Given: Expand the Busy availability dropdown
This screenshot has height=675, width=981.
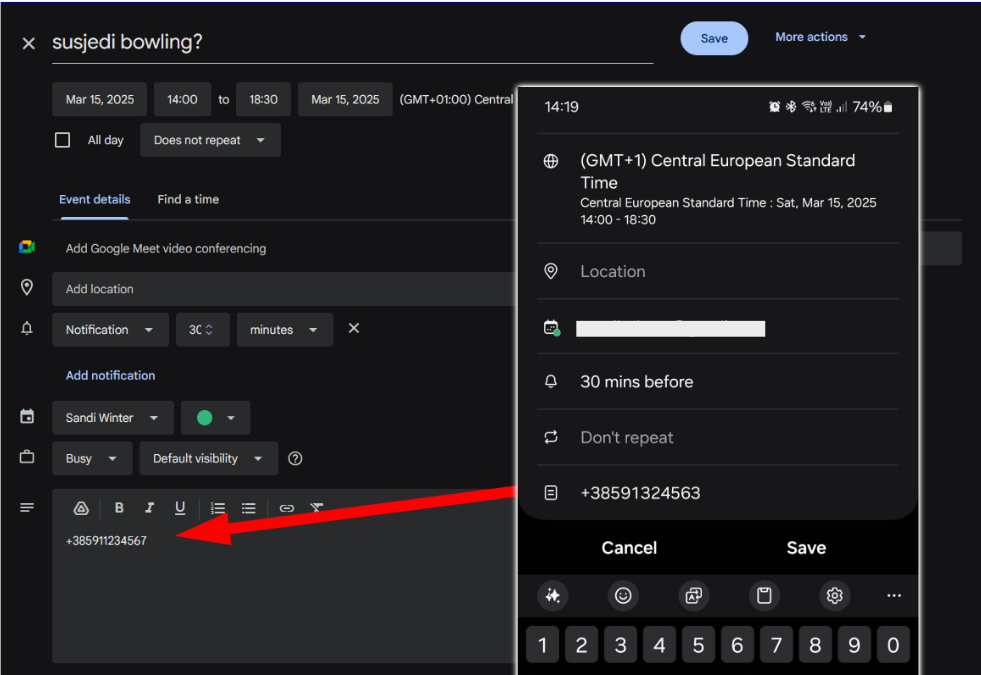Looking at the screenshot, I should pyautogui.click(x=92, y=458).
